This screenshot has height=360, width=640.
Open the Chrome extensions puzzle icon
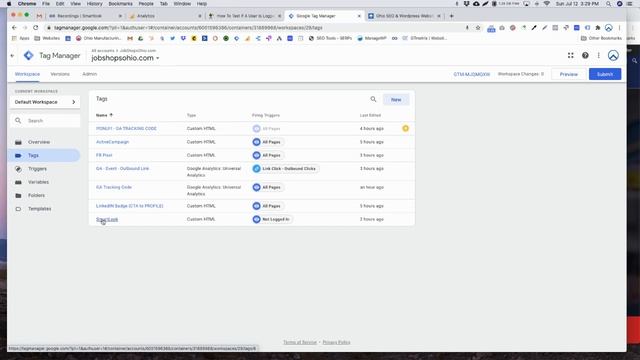point(598,28)
